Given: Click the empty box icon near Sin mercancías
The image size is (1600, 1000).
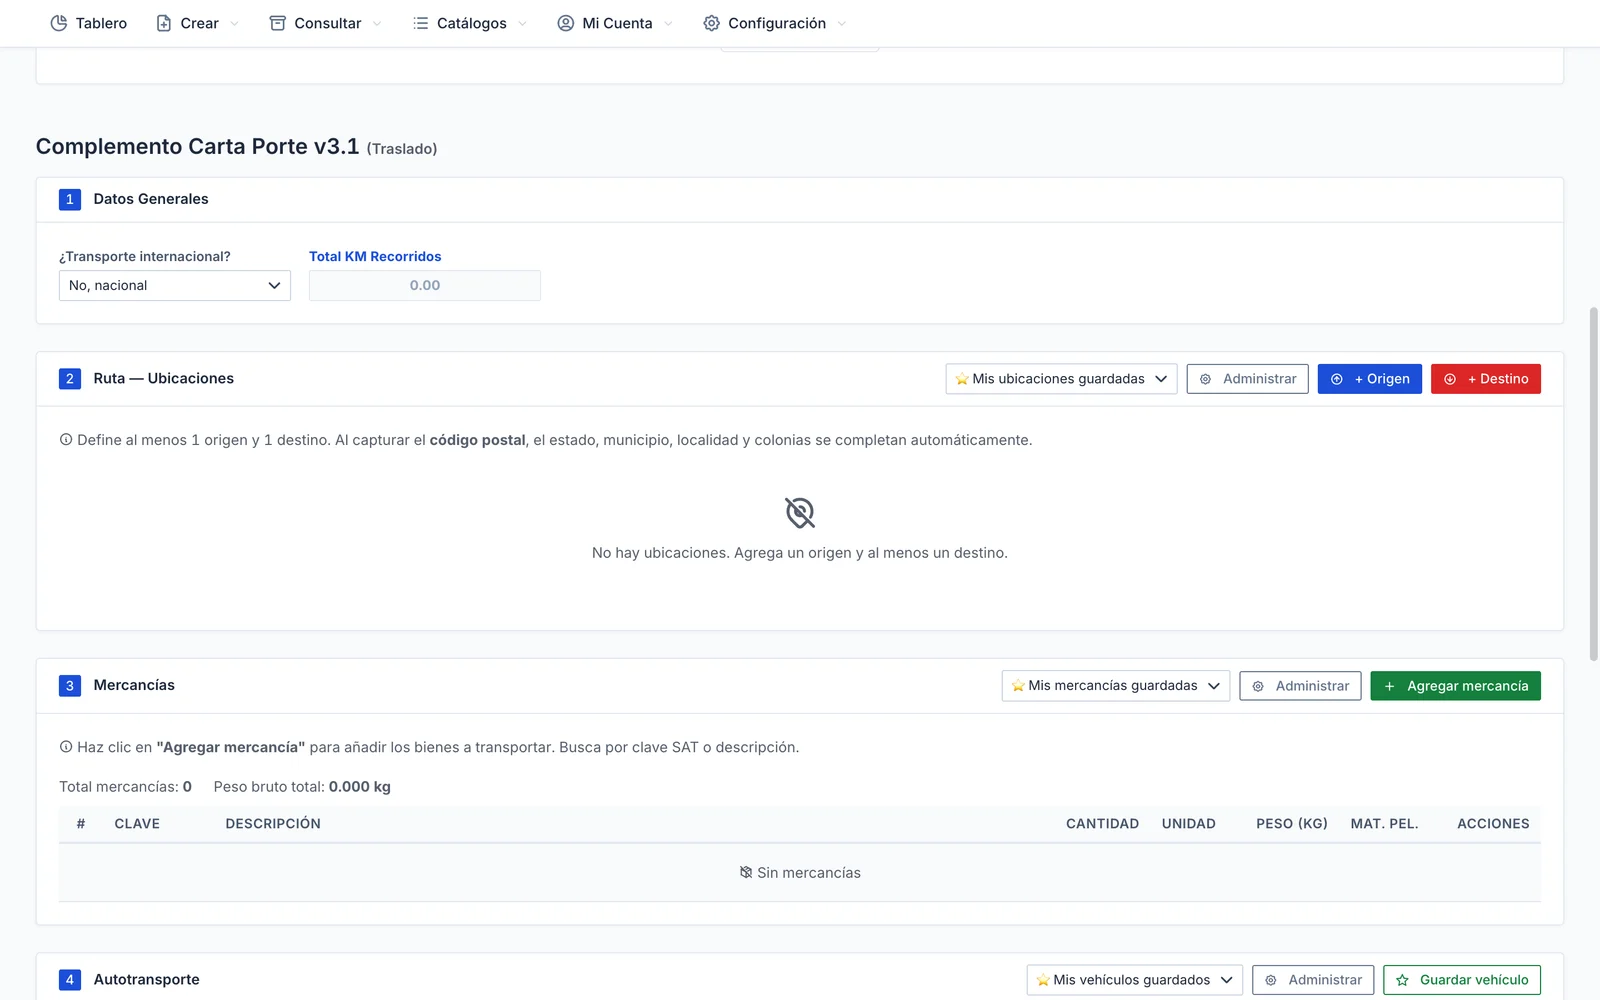Looking at the screenshot, I should (746, 872).
